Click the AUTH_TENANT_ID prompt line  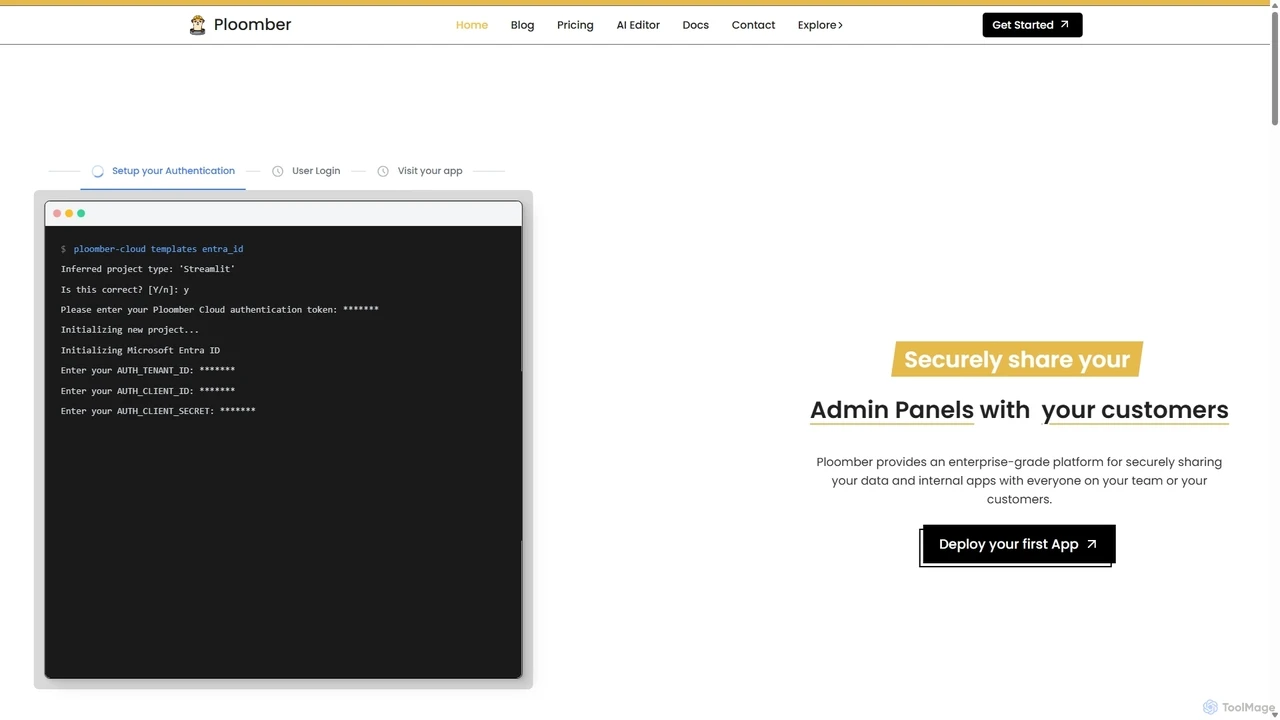(x=148, y=371)
